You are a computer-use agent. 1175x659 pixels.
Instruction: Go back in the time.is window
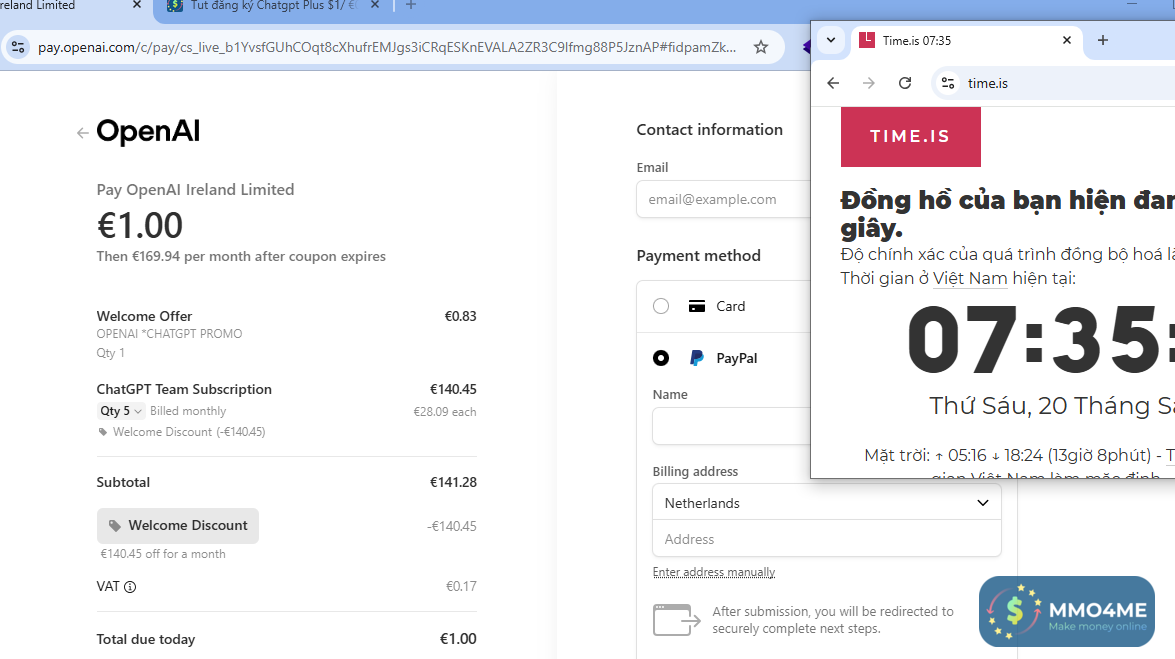(x=833, y=83)
